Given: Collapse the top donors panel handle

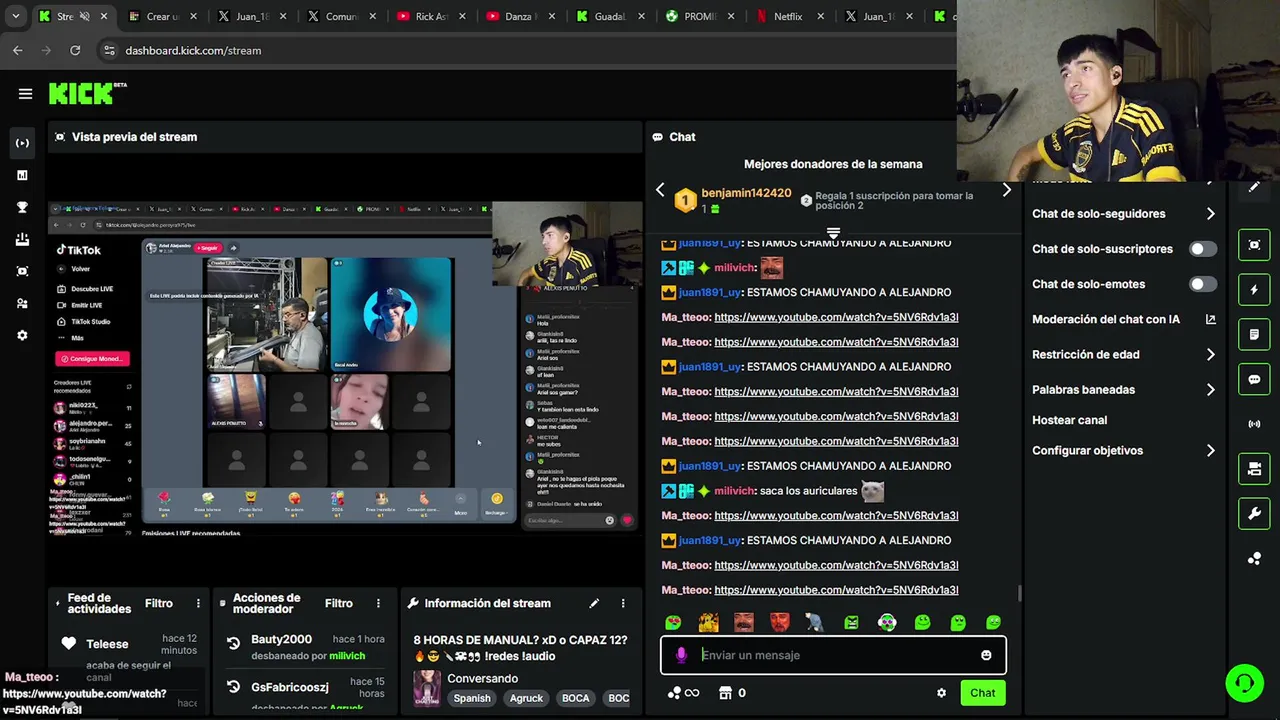Looking at the screenshot, I should tap(833, 233).
